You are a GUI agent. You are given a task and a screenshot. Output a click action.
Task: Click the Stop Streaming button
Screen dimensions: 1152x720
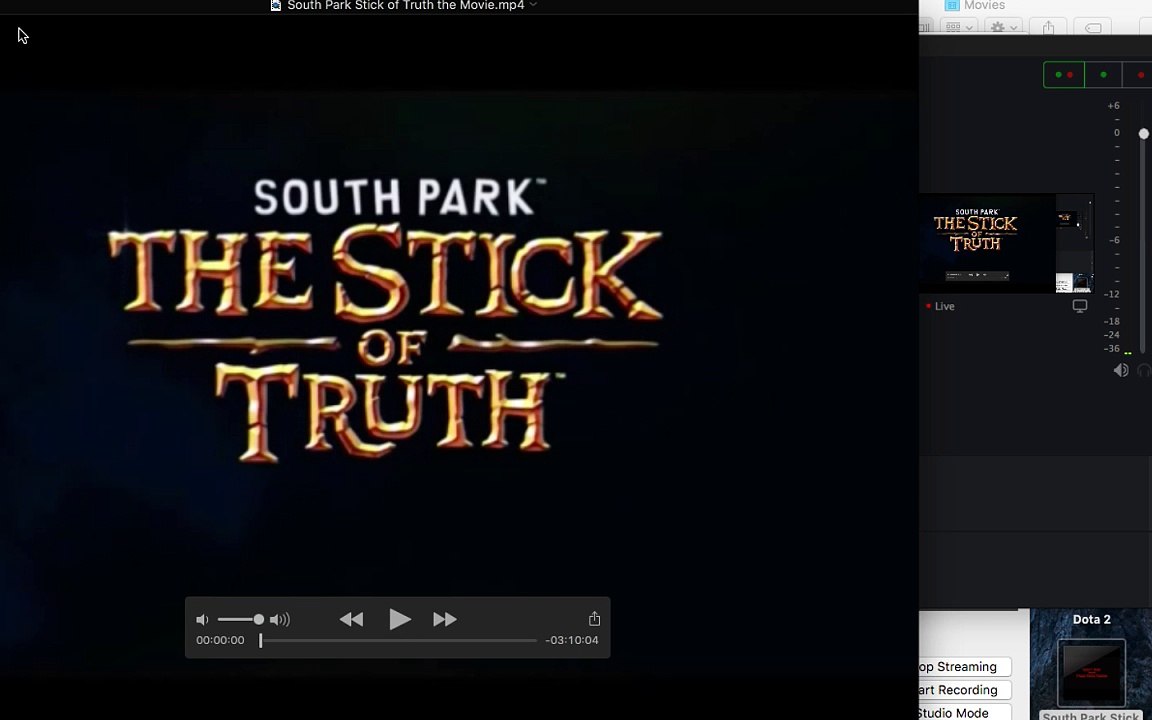pyautogui.click(x=965, y=666)
